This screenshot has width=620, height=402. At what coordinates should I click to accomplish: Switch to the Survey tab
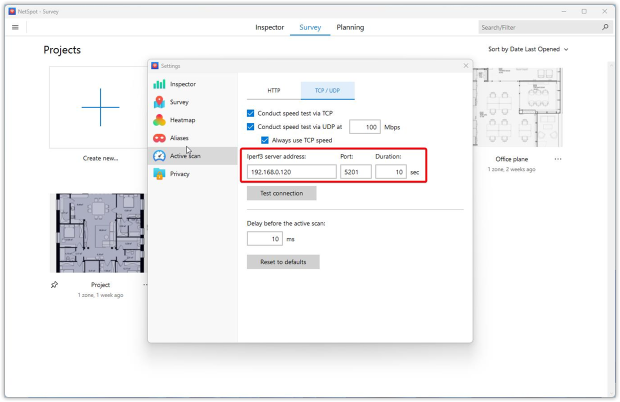coord(310,27)
